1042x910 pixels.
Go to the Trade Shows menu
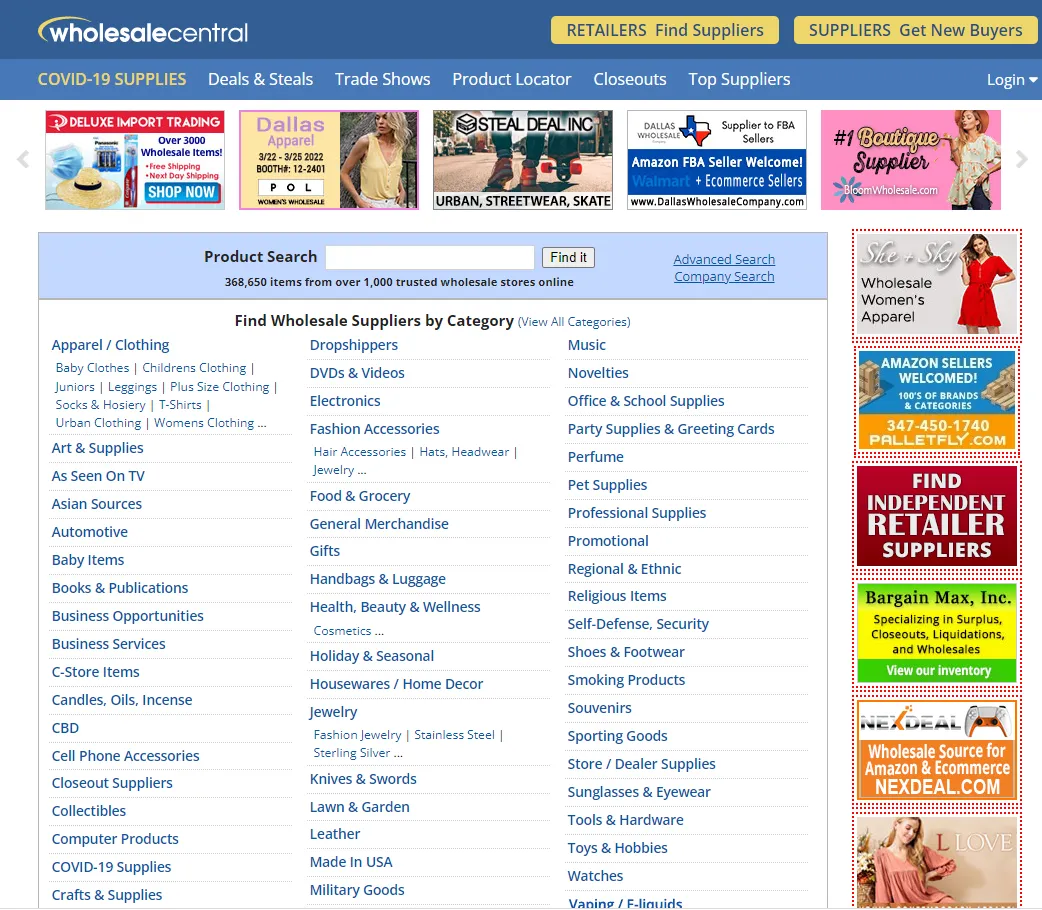[382, 79]
